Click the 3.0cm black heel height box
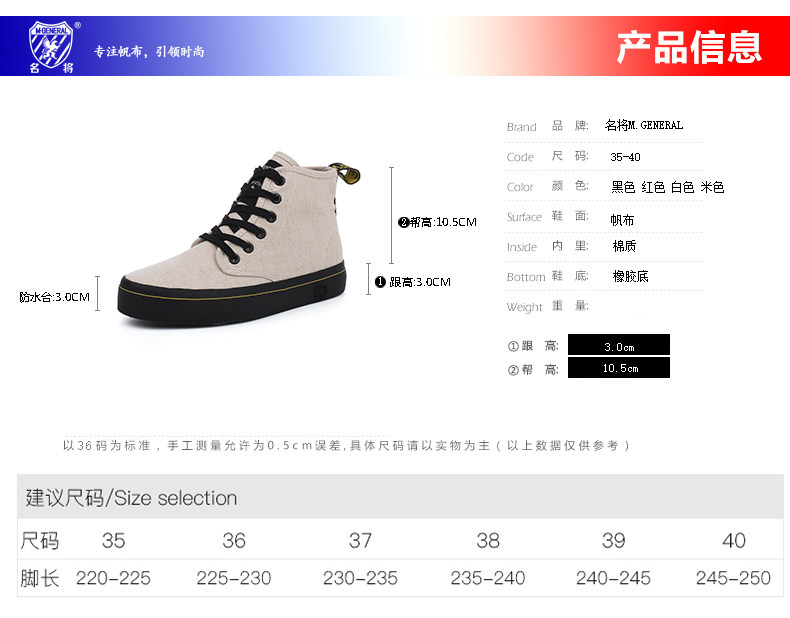The width and height of the screenshot is (790, 618). 619,345
